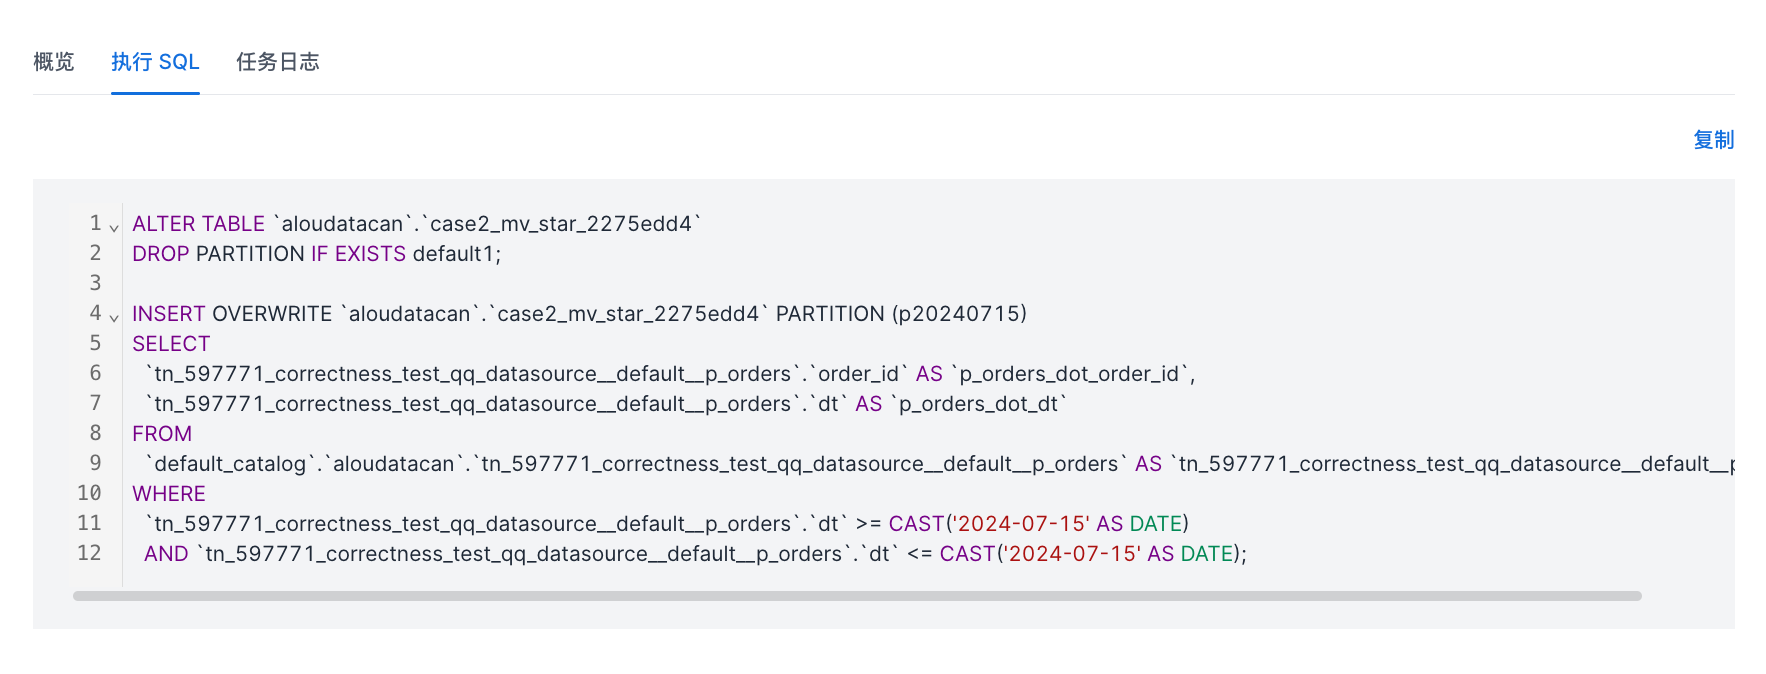Place cursor on default1 partition name
Image resolution: width=1766 pixels, height=674 pixels.
[453, 254]
